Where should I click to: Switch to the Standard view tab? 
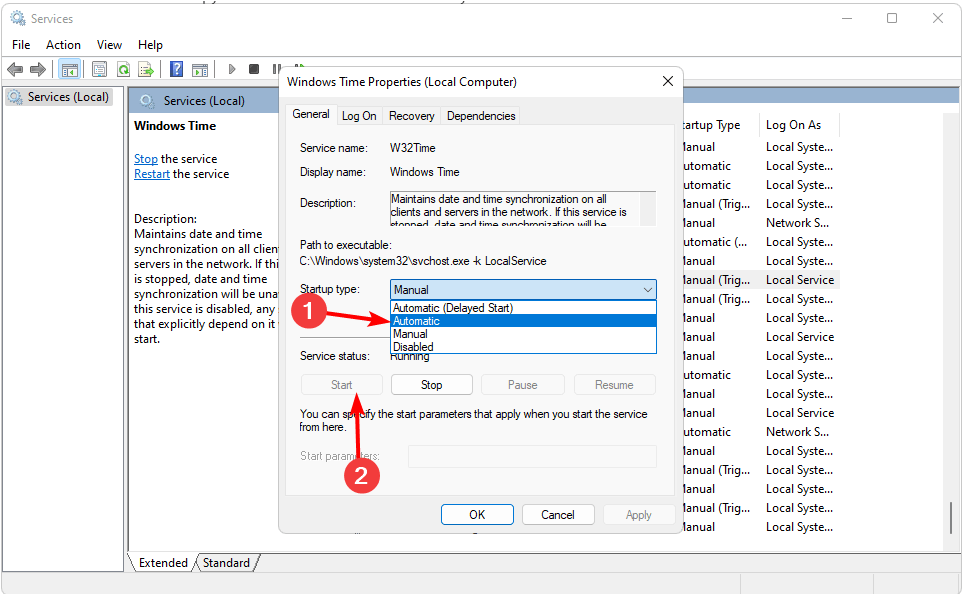click(x=226, y=563)
